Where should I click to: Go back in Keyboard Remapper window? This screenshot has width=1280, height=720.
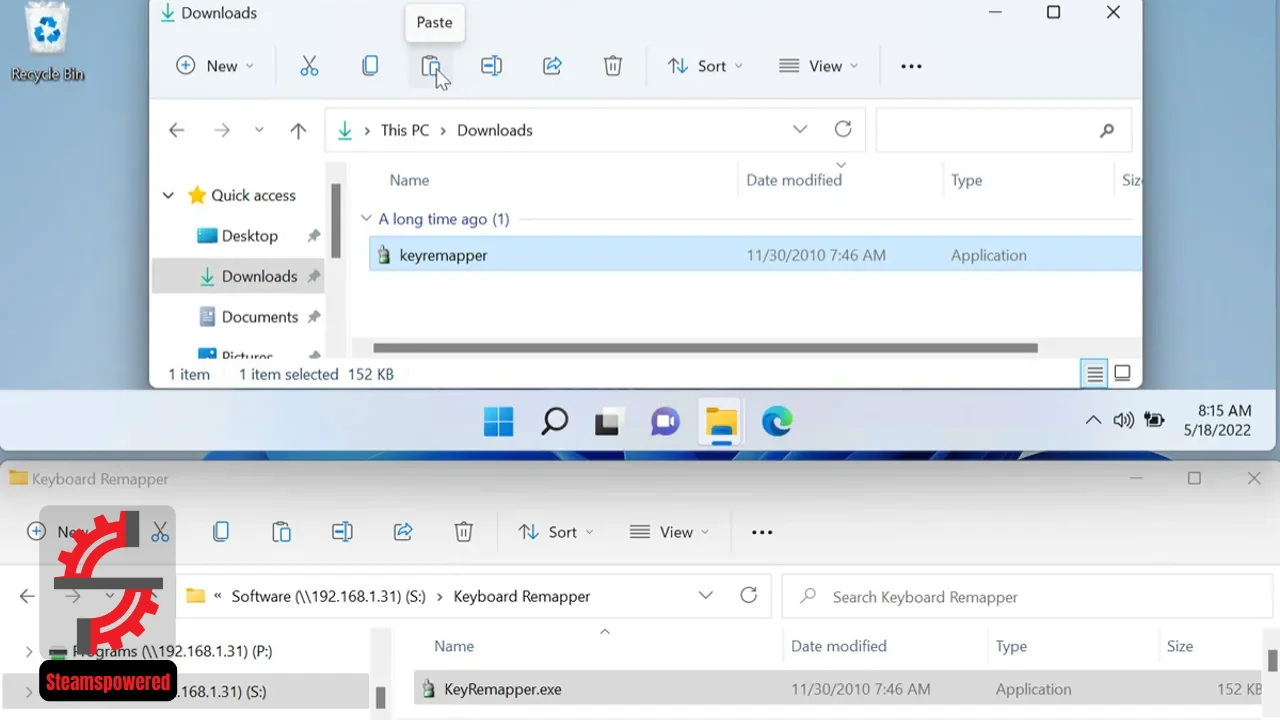coord(27,596)
